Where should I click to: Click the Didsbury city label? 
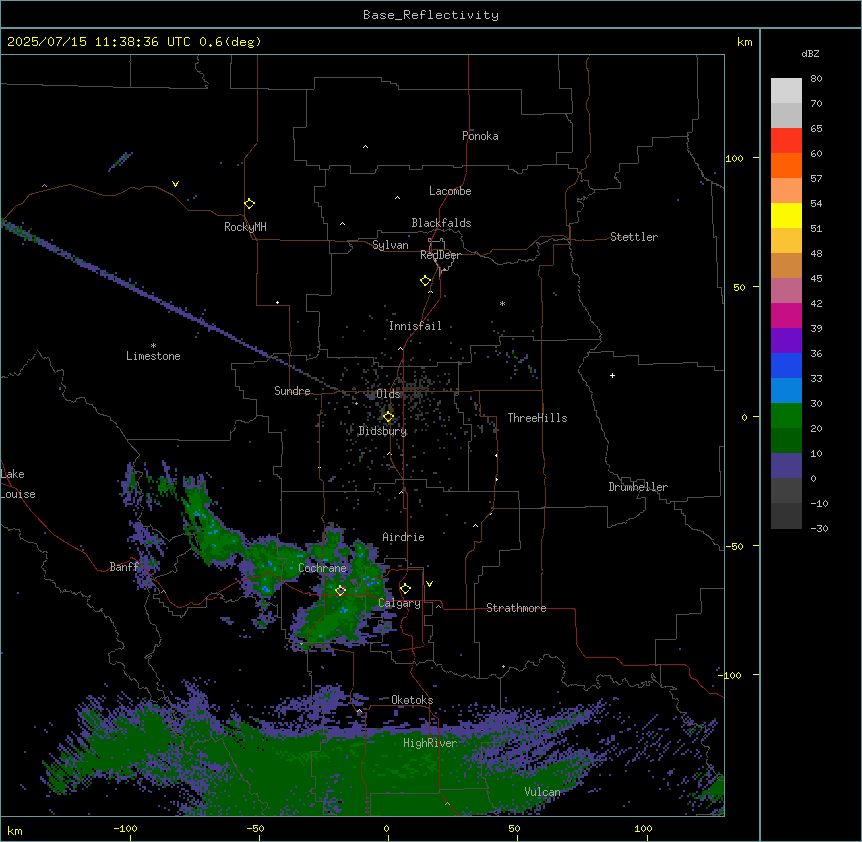(383, 431)
